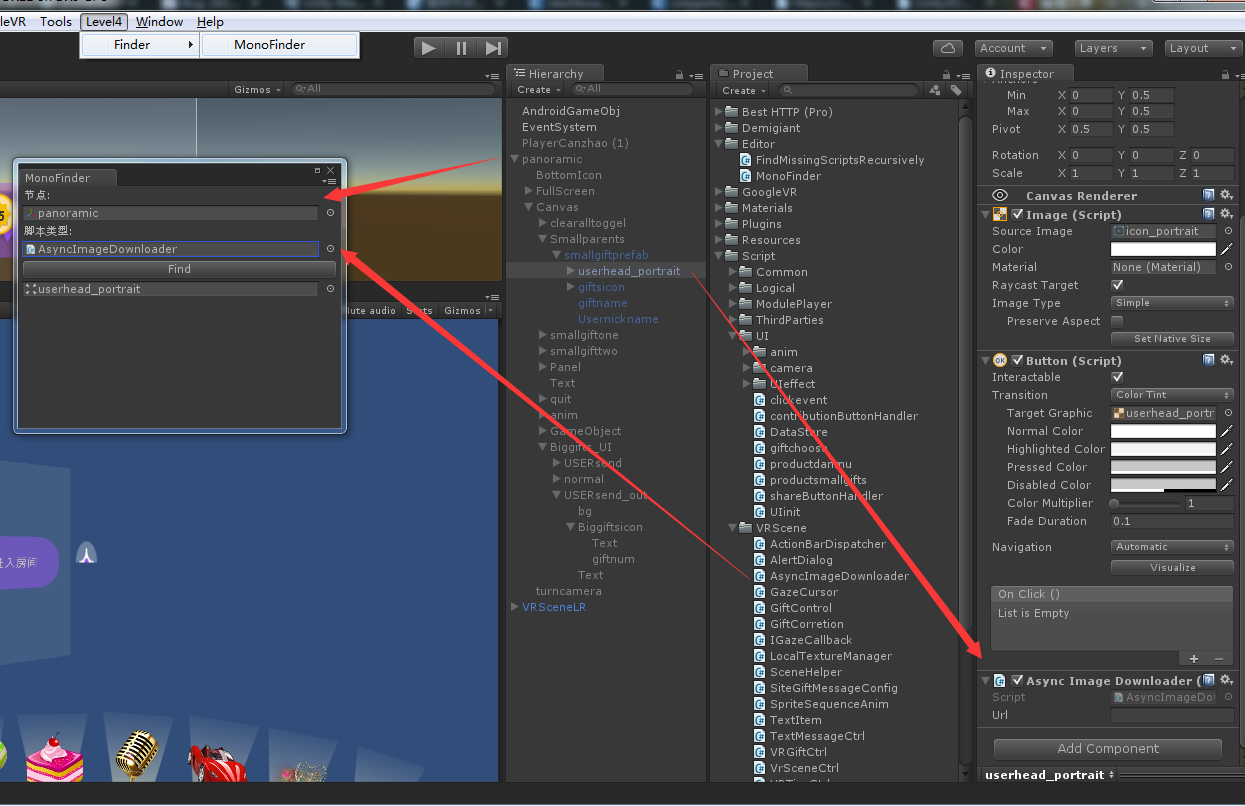1245x806 pixels.
Task: Open the Transition Color Tint dropdown
Action: (x=1172, y=395)
